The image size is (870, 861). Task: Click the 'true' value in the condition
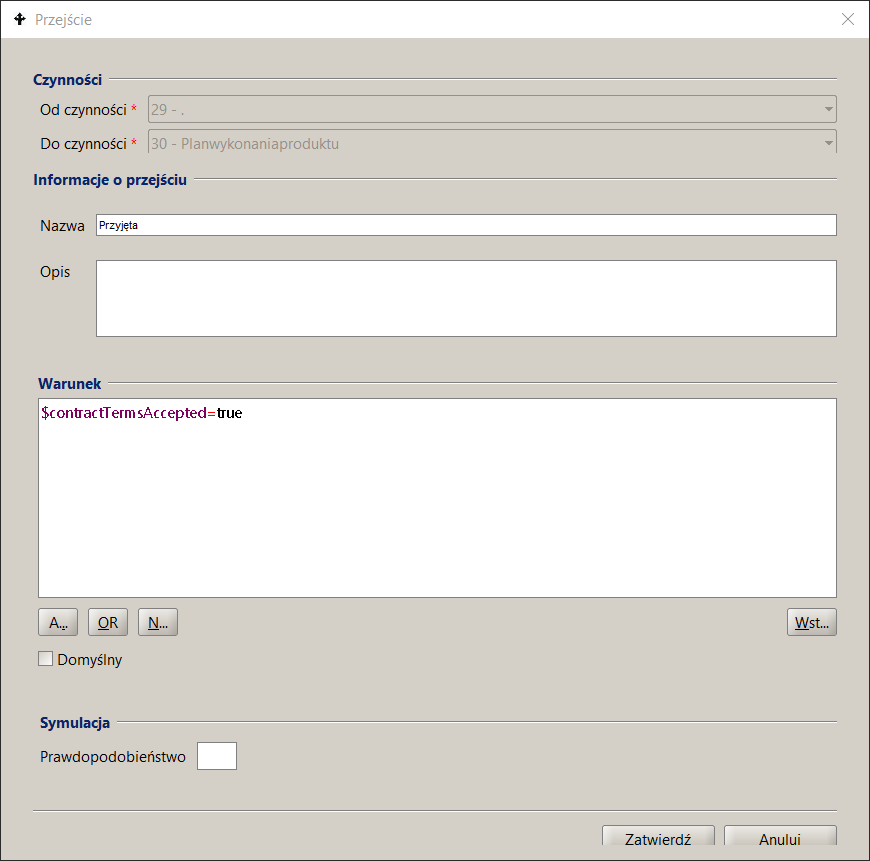pyautogui.click(x=229, y=413)
